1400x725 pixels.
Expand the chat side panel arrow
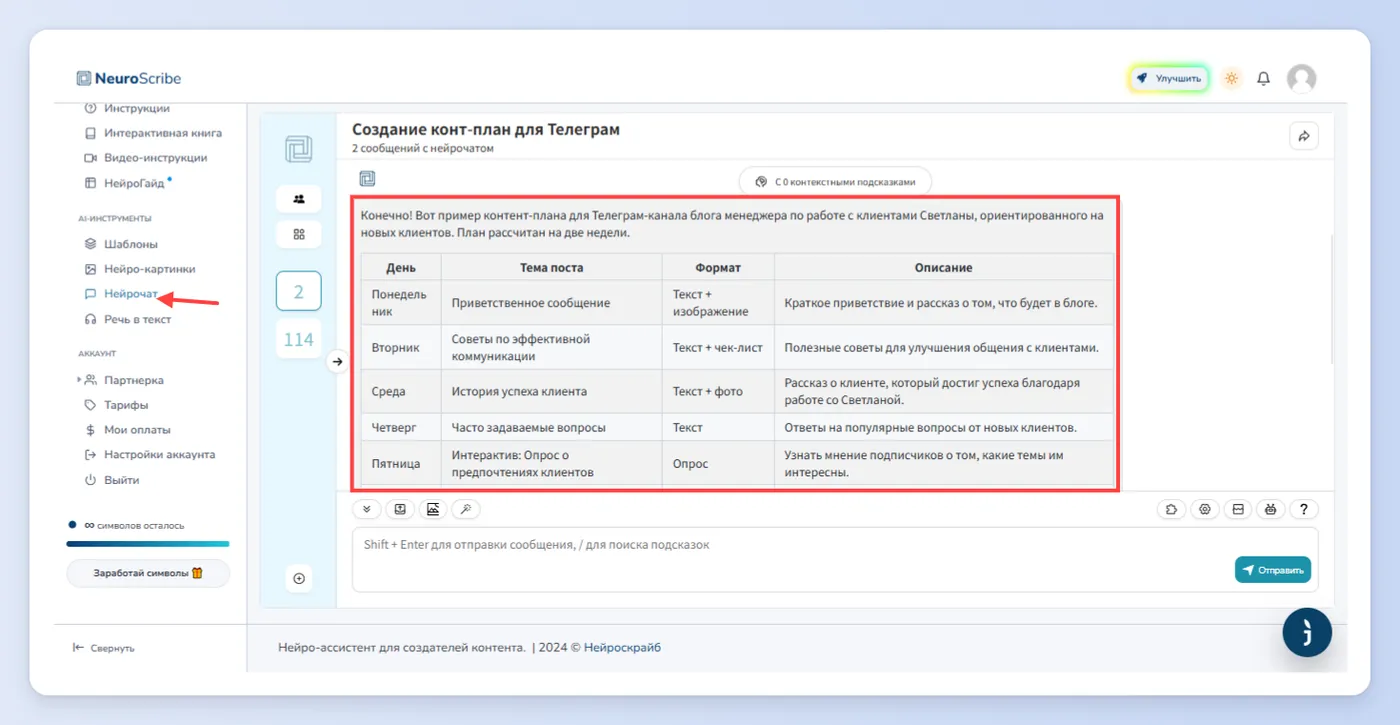[x=337, y=361]
